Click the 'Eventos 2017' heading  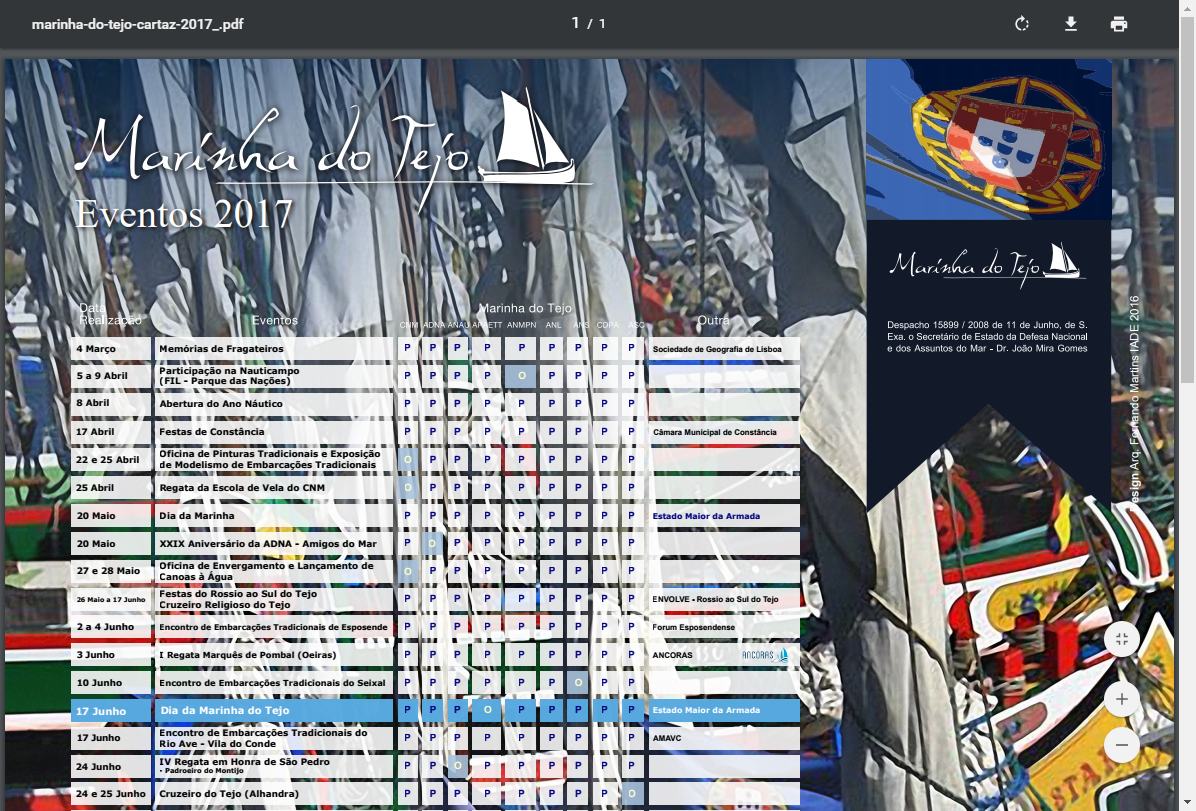[x=184, y=214]
